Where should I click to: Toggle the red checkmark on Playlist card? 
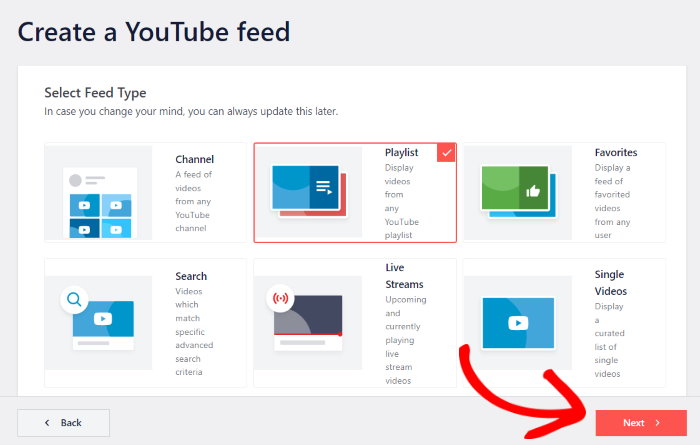(446, 153)
